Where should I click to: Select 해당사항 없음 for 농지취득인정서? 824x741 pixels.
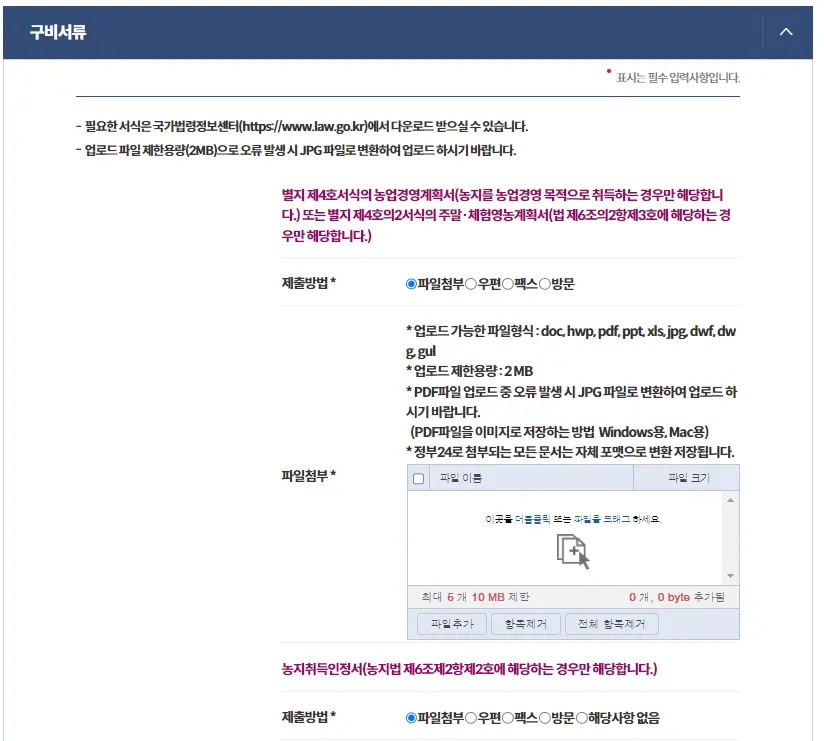tap(581, 718)
